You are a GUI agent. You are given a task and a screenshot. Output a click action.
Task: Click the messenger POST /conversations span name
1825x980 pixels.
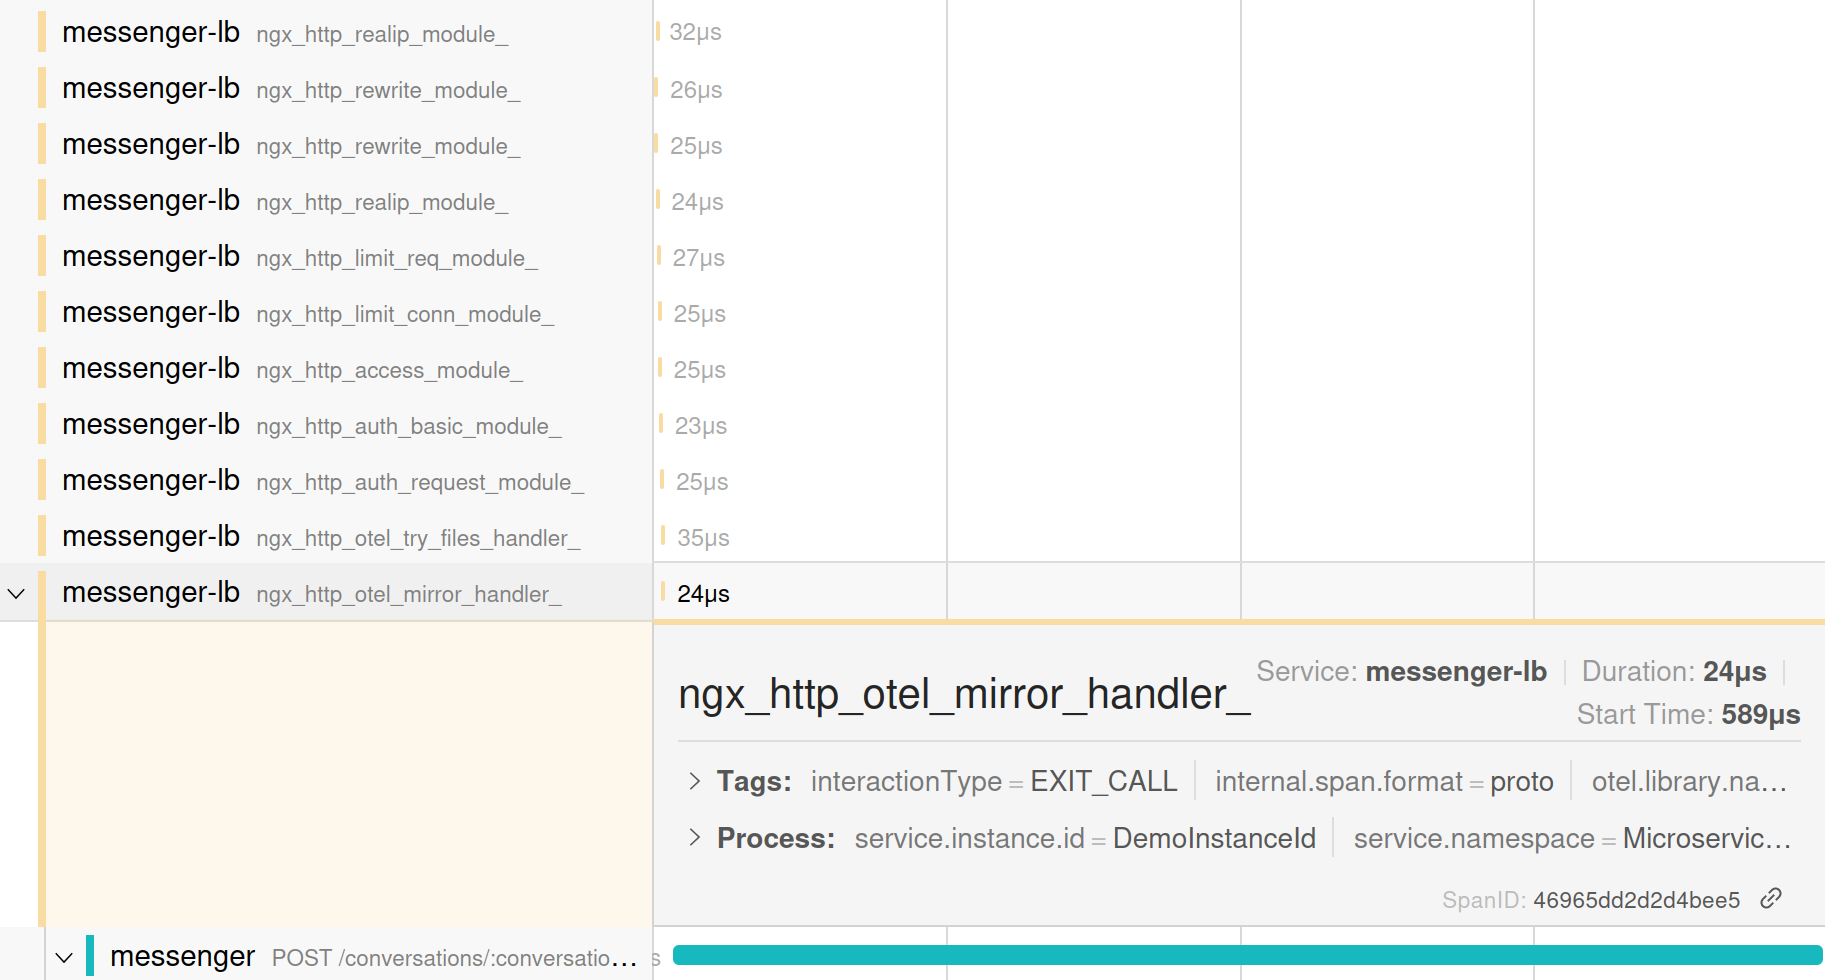[x=454, y=958]
